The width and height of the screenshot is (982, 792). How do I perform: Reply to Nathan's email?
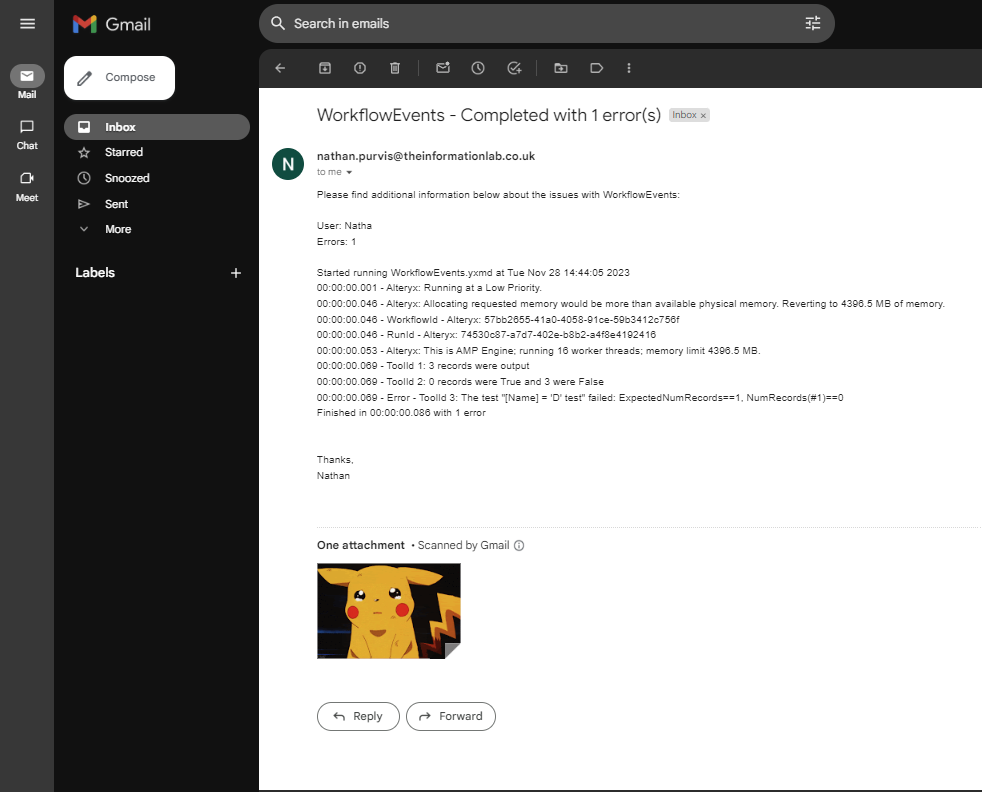(358, 716)
